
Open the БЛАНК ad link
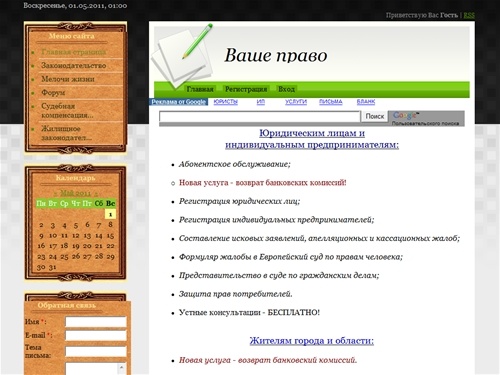(x=366, y=102)
